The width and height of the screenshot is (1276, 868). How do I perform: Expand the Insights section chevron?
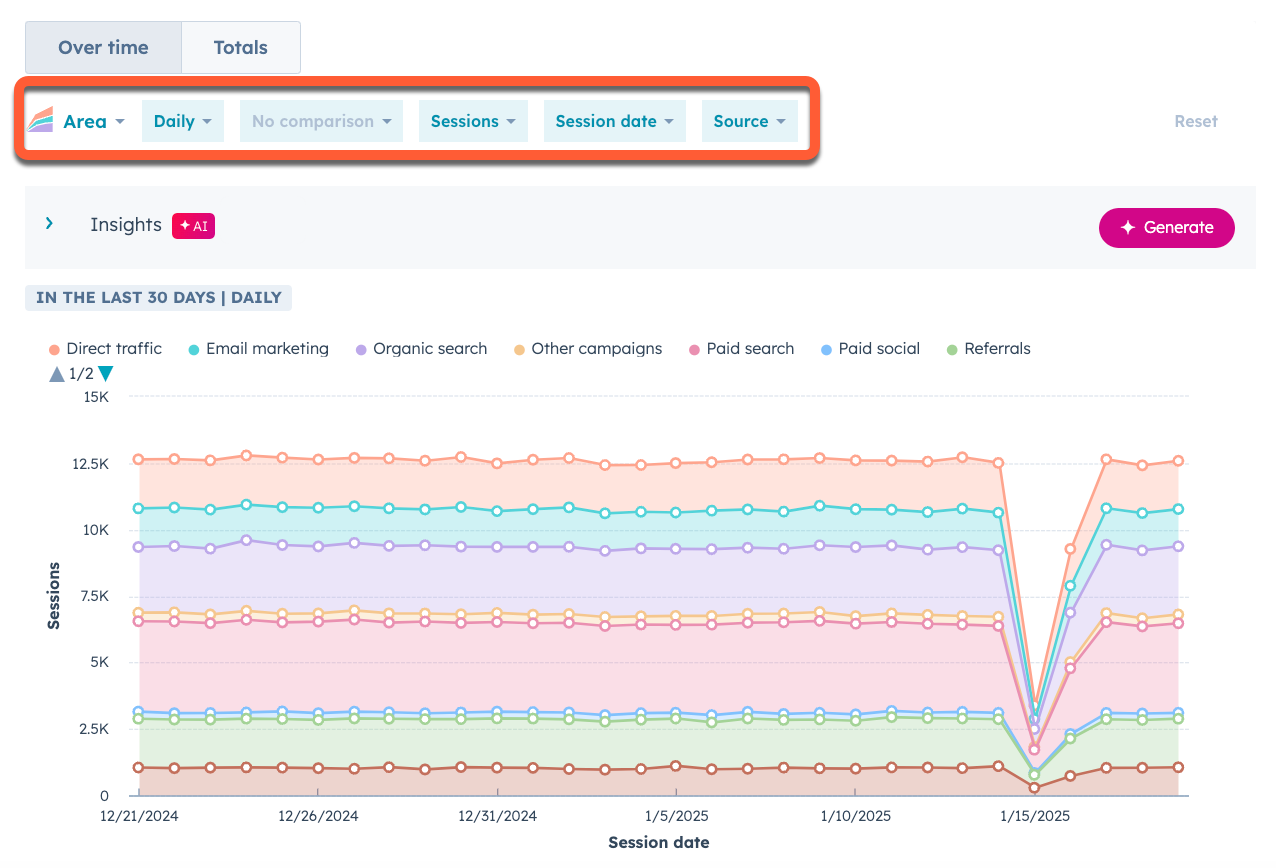pyautogui.click(x=49, y=224)
